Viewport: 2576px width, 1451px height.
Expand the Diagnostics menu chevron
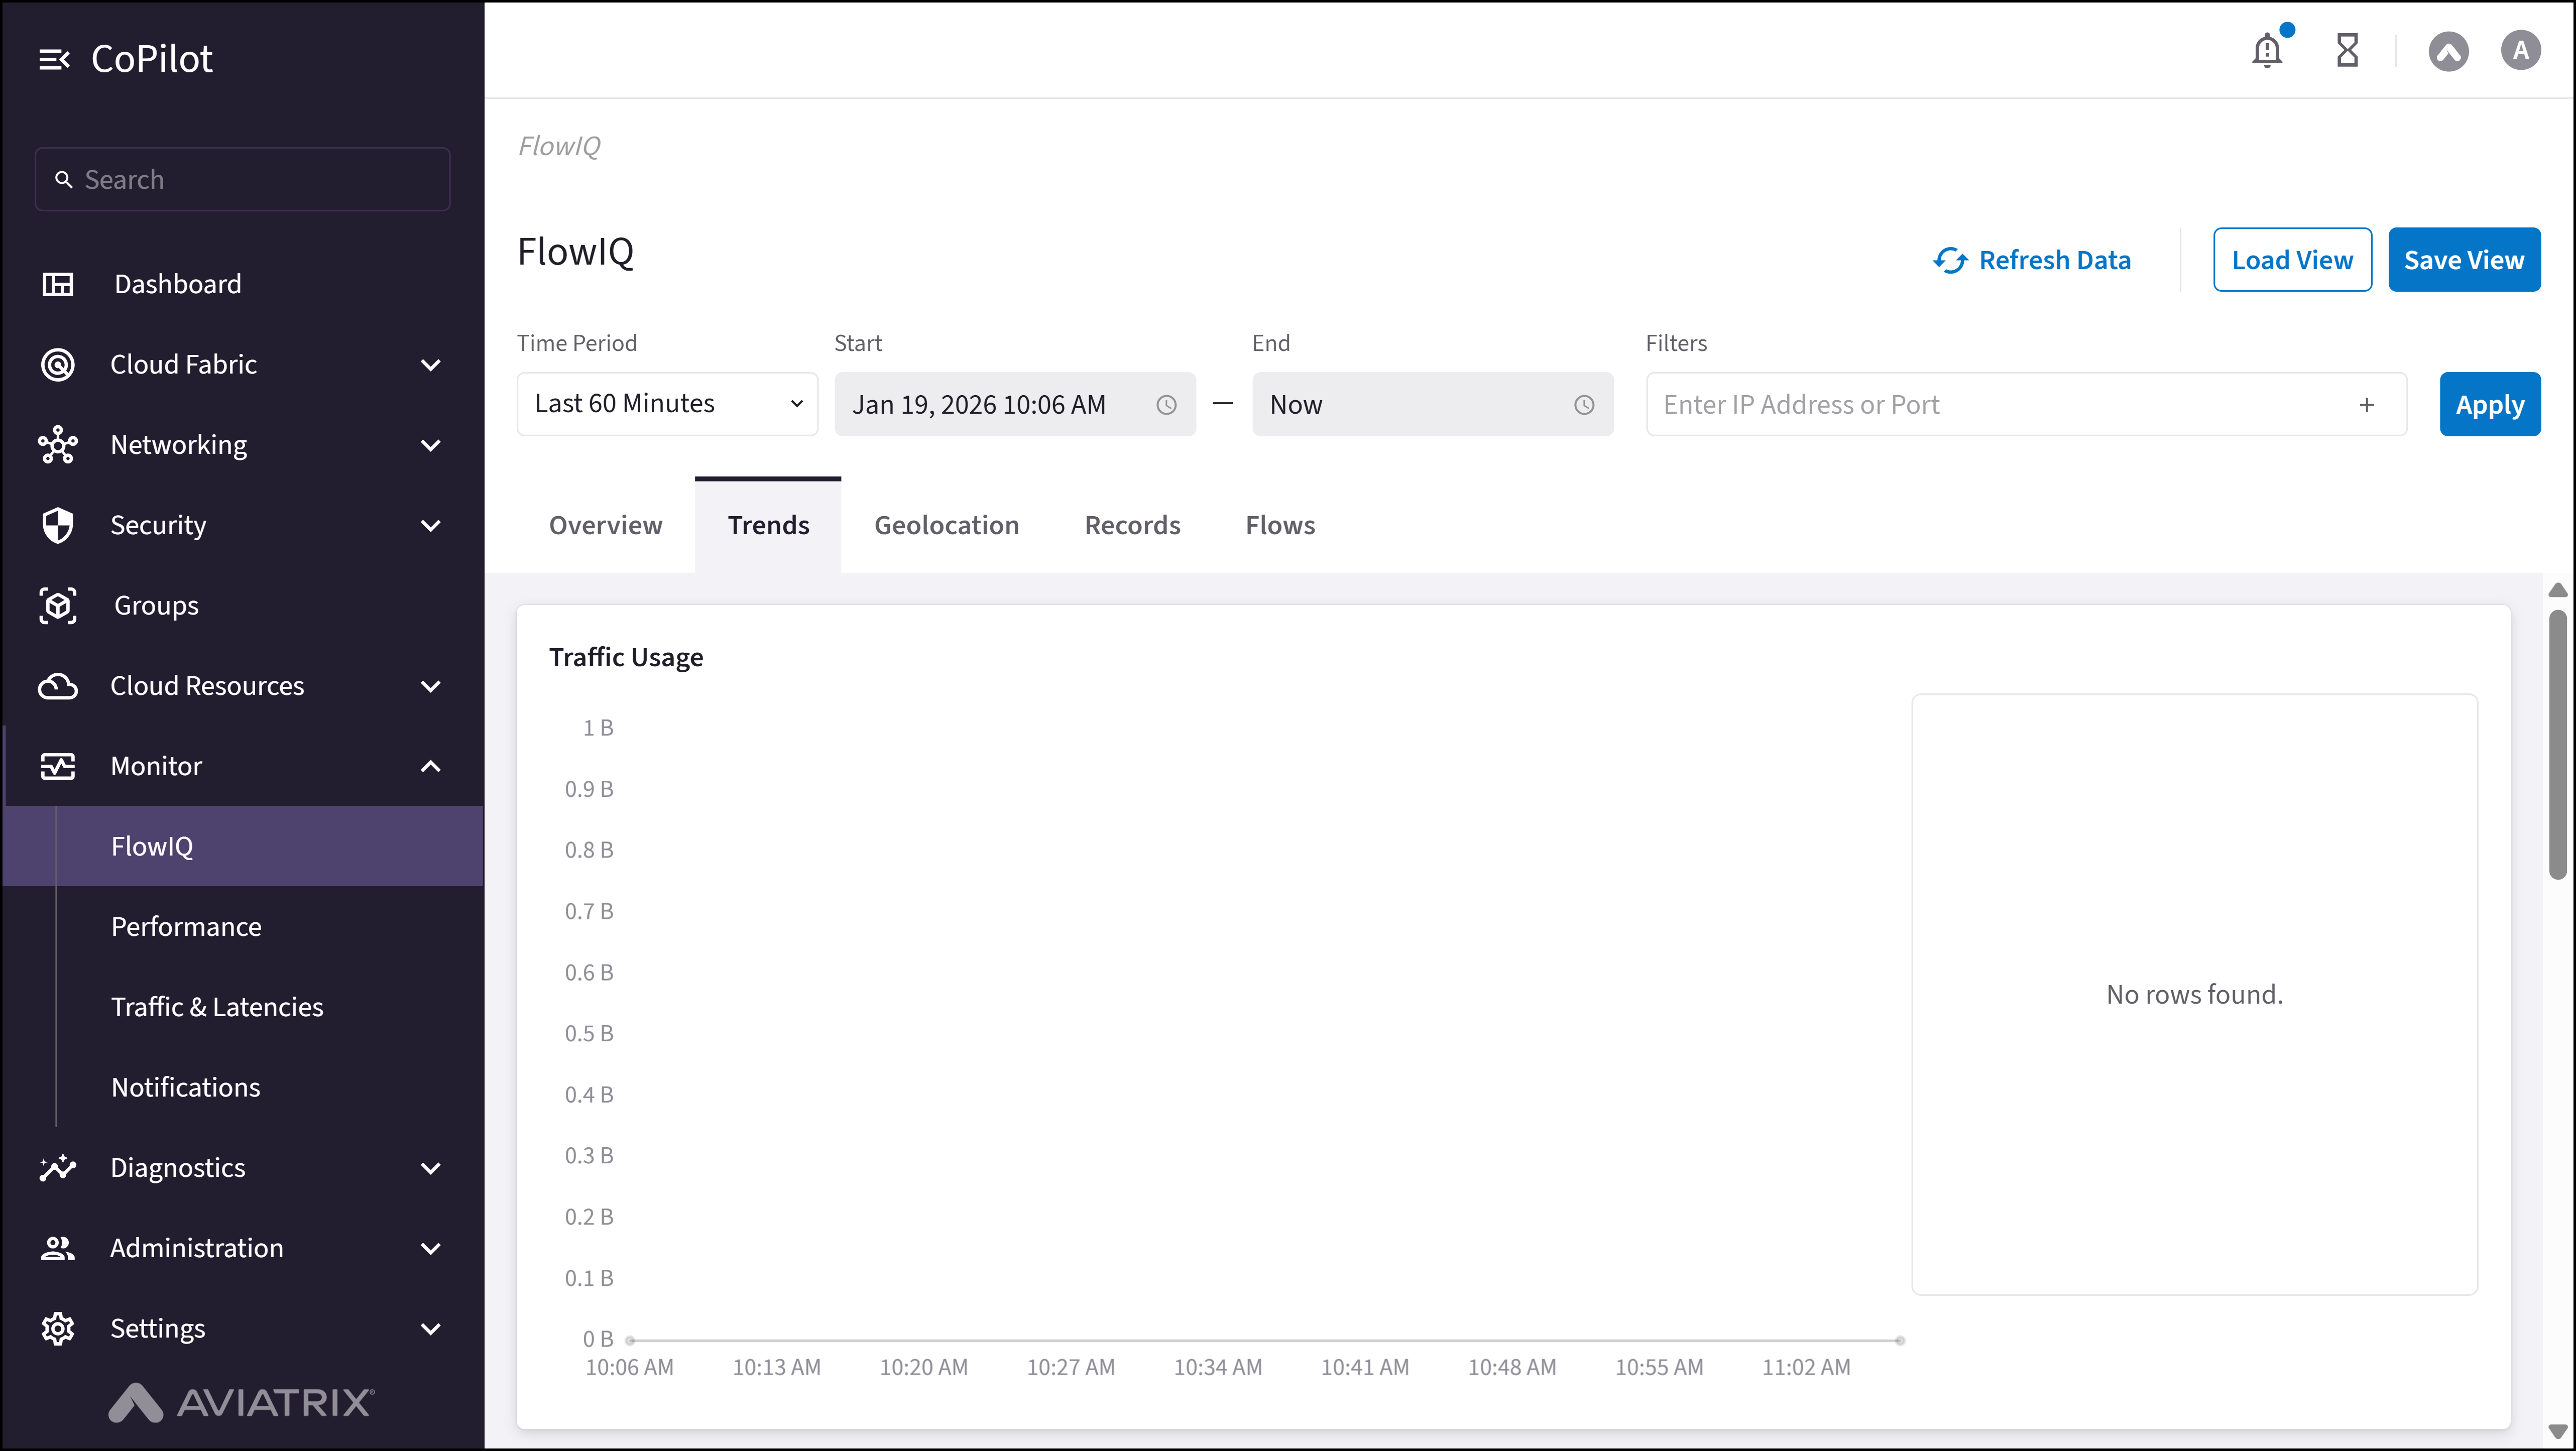(430, 1168)
